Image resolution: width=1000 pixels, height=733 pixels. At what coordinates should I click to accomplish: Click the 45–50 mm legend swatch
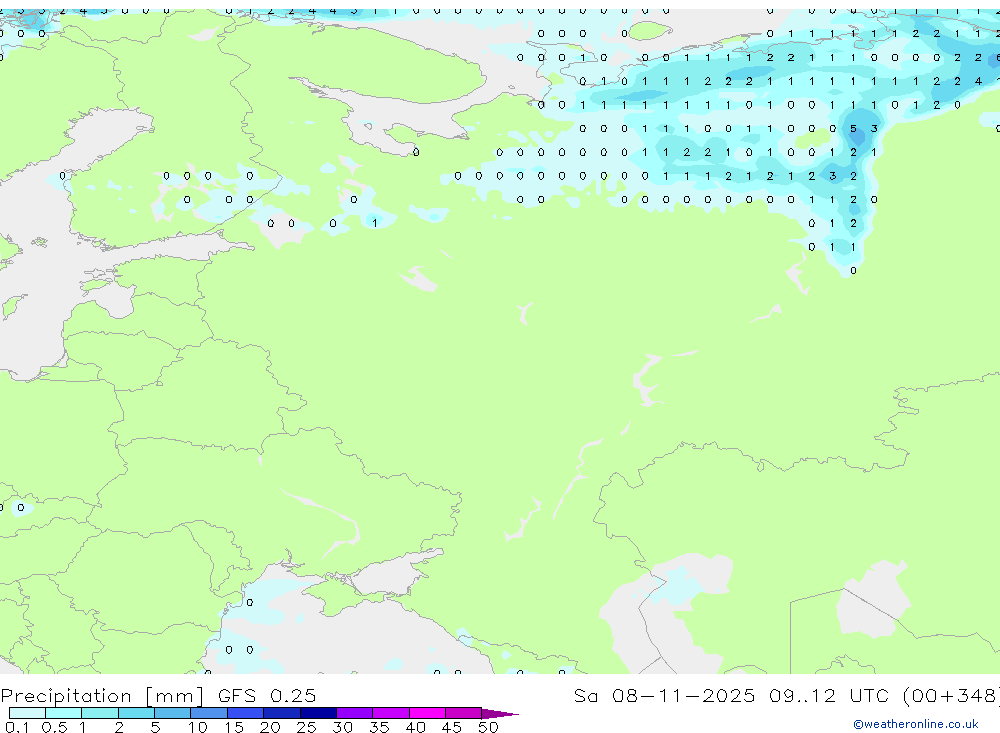tap(464, 713)
